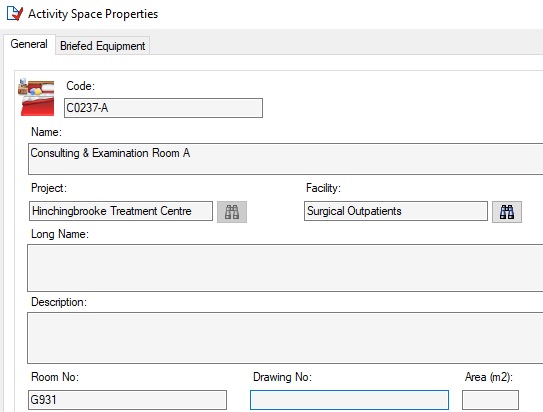Click the Area (m2) input box

490,400
